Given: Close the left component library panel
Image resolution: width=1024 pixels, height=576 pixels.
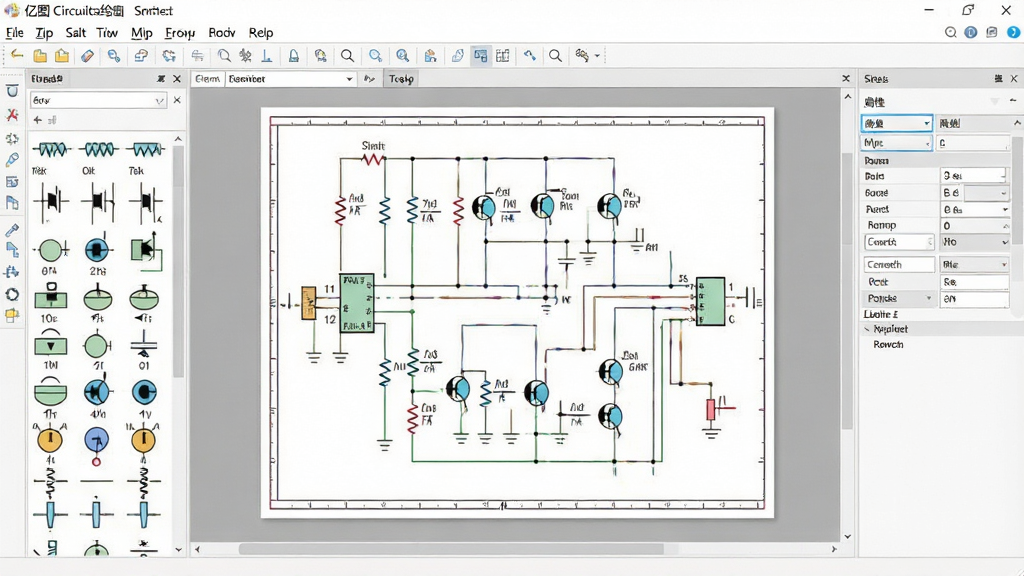Looking at the screenshot, I should coord(177,79).
